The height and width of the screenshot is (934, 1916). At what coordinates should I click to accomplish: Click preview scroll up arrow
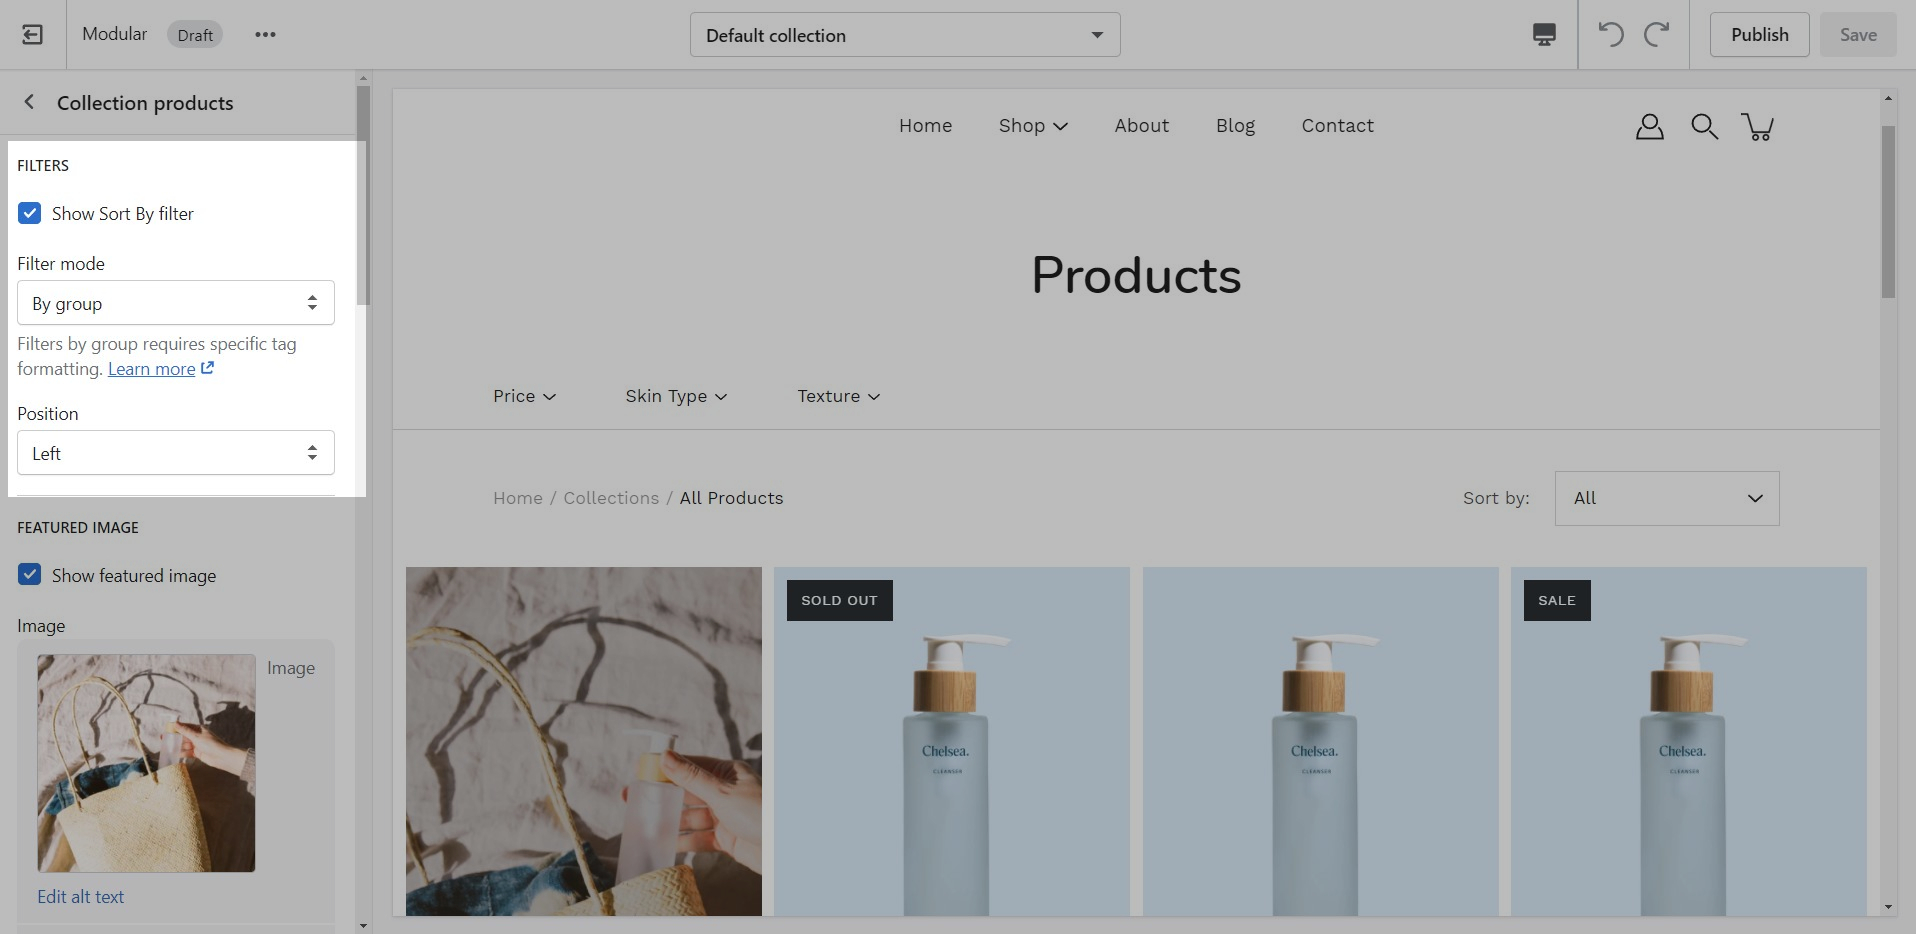click(x=1888, y=98)
